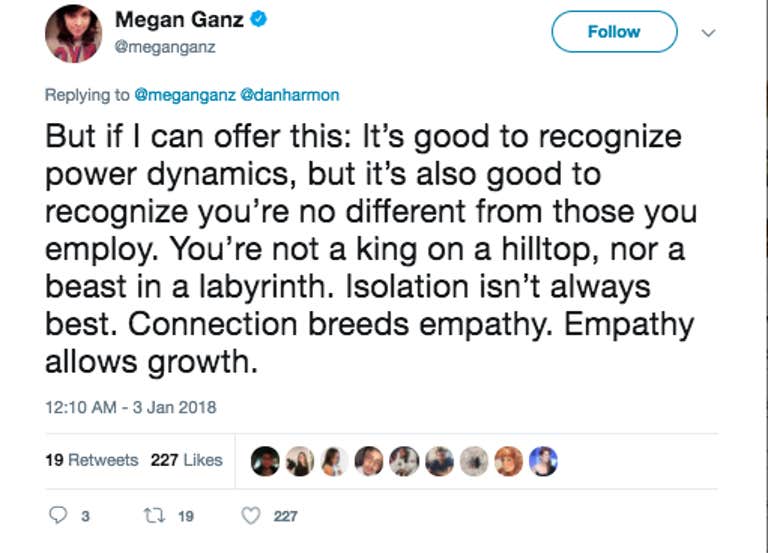Open the Megan Ganz display name

tap(179, 20)
